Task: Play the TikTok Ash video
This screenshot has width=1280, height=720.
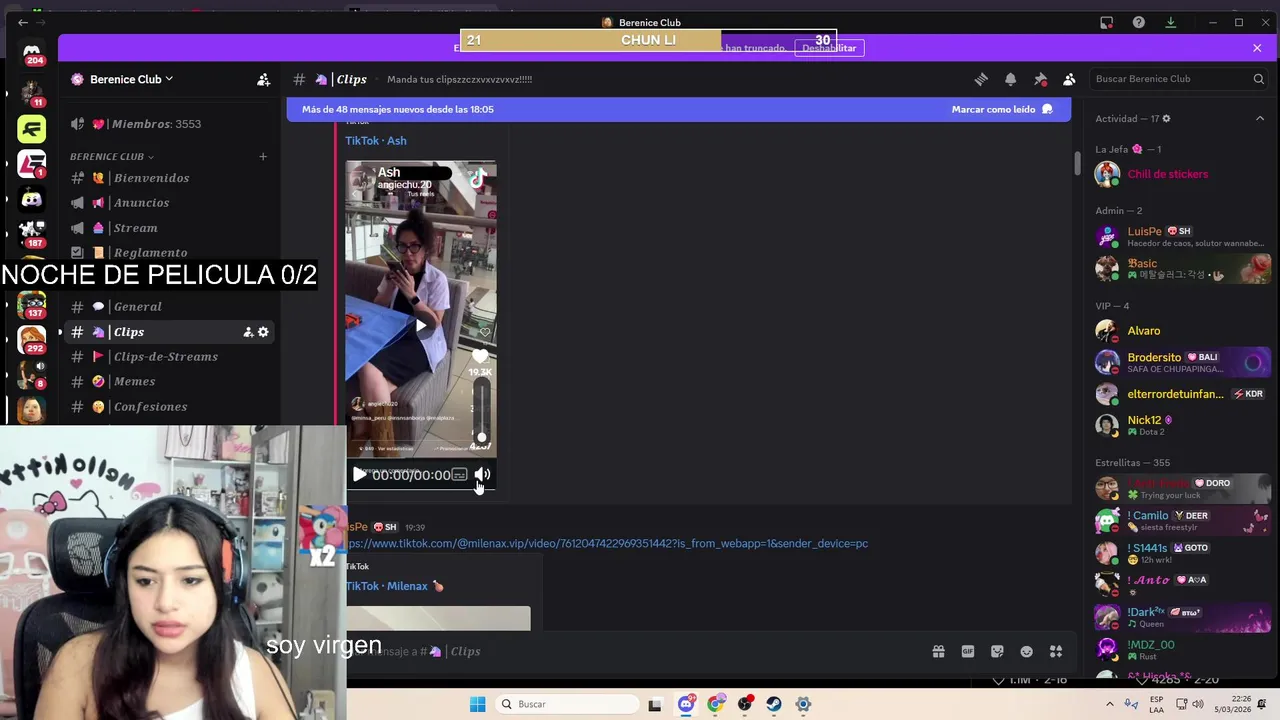Action: tap(359, 475)
